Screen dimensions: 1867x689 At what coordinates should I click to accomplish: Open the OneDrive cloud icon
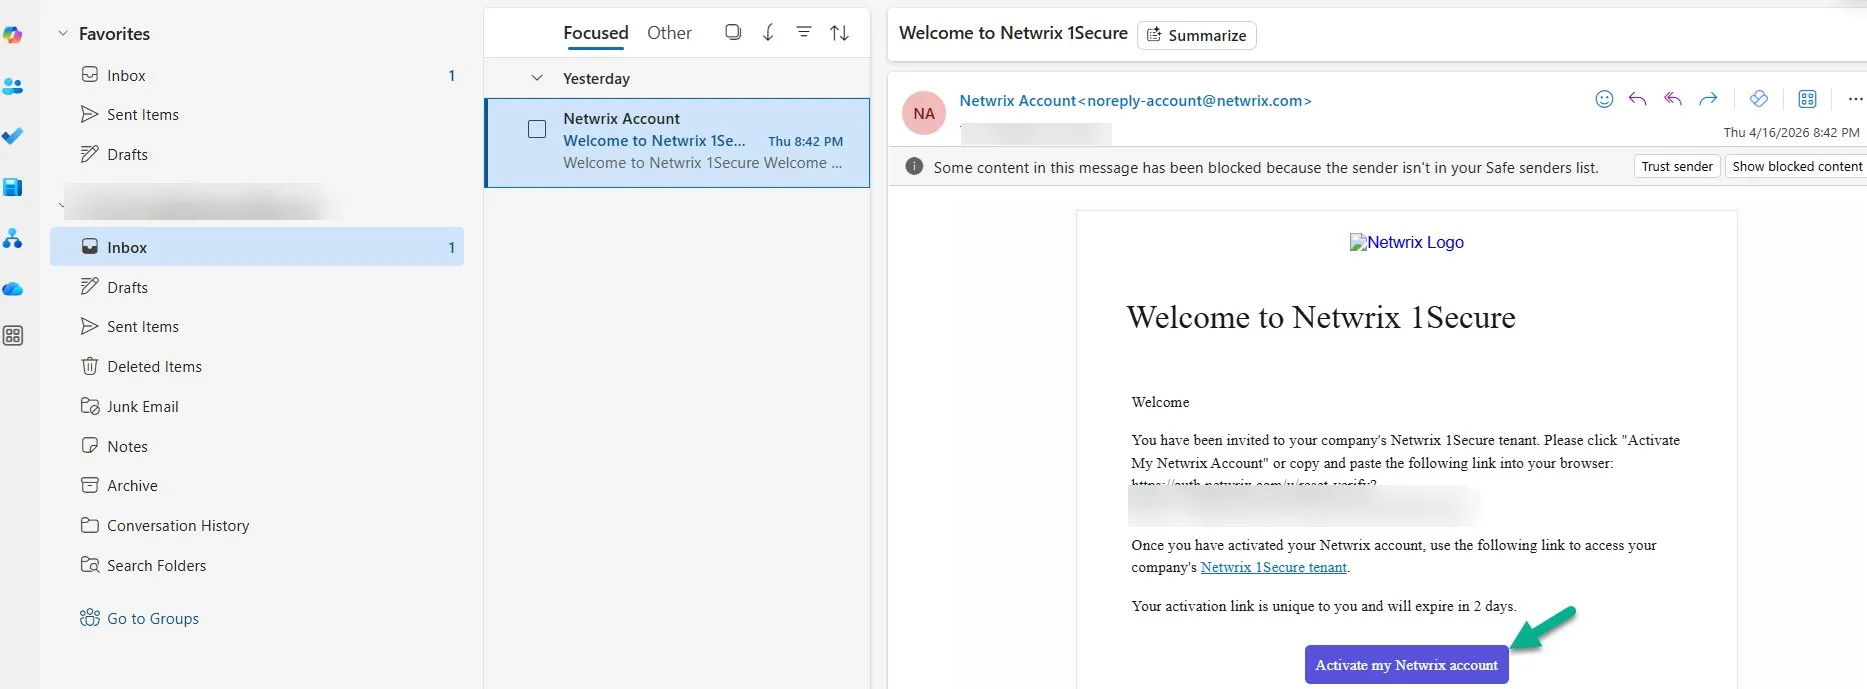point(13,289)
